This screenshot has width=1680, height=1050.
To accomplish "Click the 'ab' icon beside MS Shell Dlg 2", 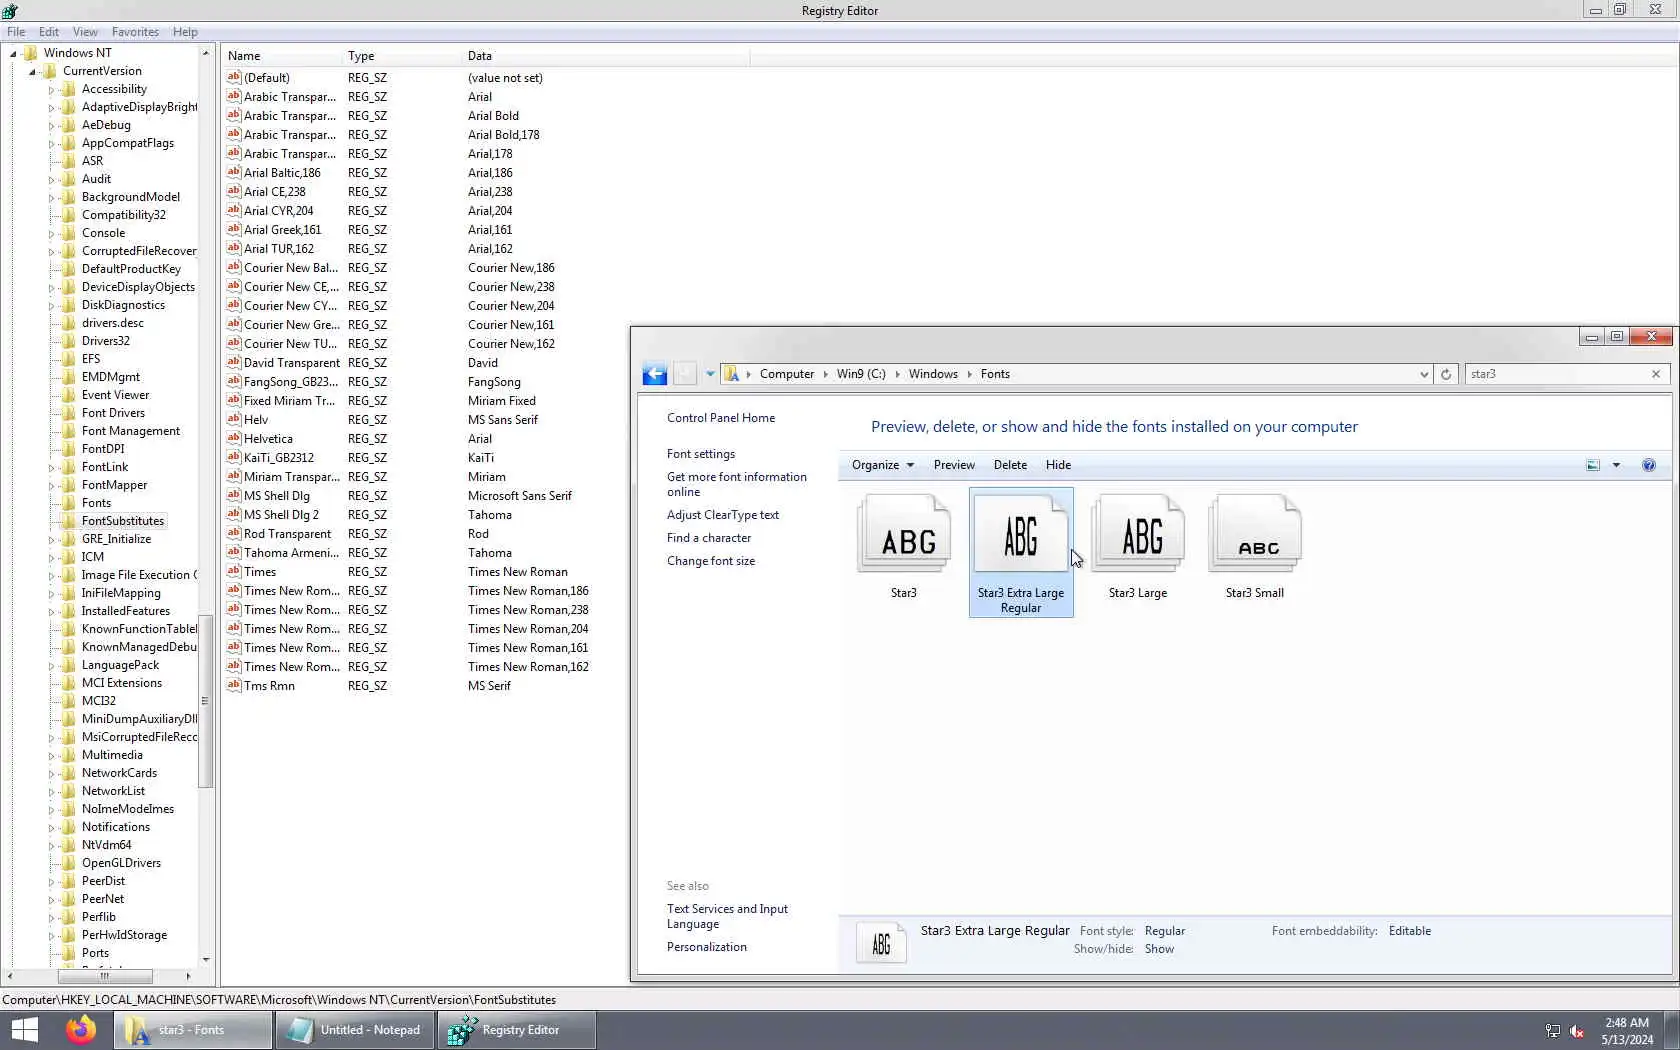I will [x=234, y=514].
